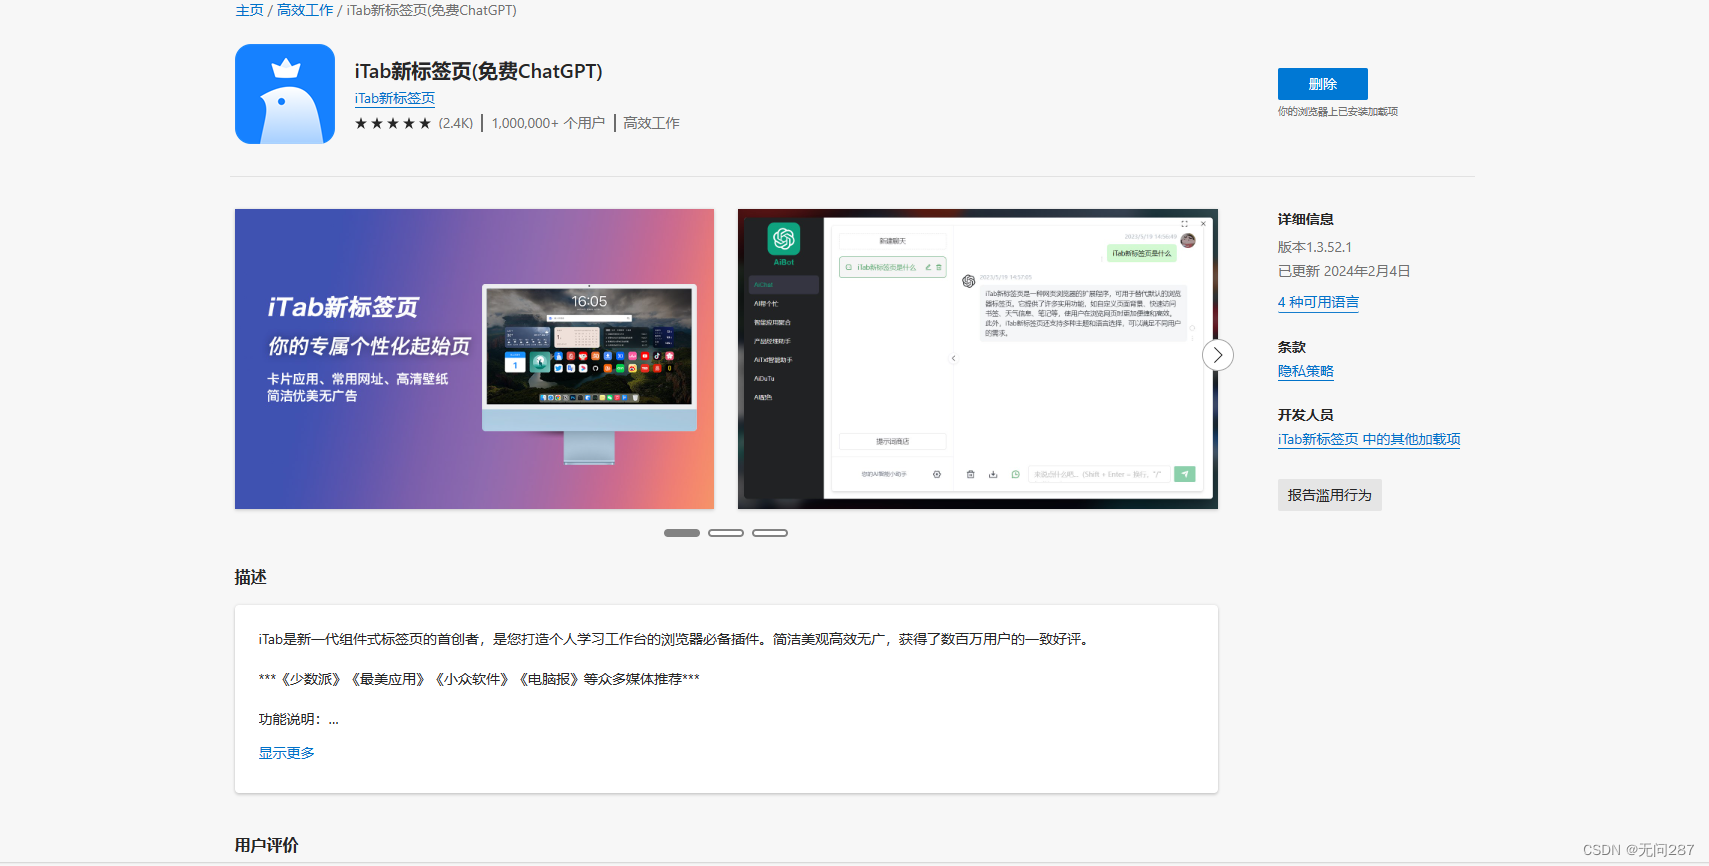This screenshot has width=1709, height=866.
Task: Open the 4 种可用语言 link
Action: (1318, 302)
